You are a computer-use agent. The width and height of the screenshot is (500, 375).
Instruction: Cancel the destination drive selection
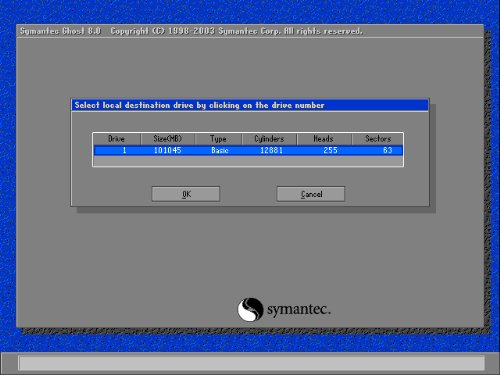point(311,194)
